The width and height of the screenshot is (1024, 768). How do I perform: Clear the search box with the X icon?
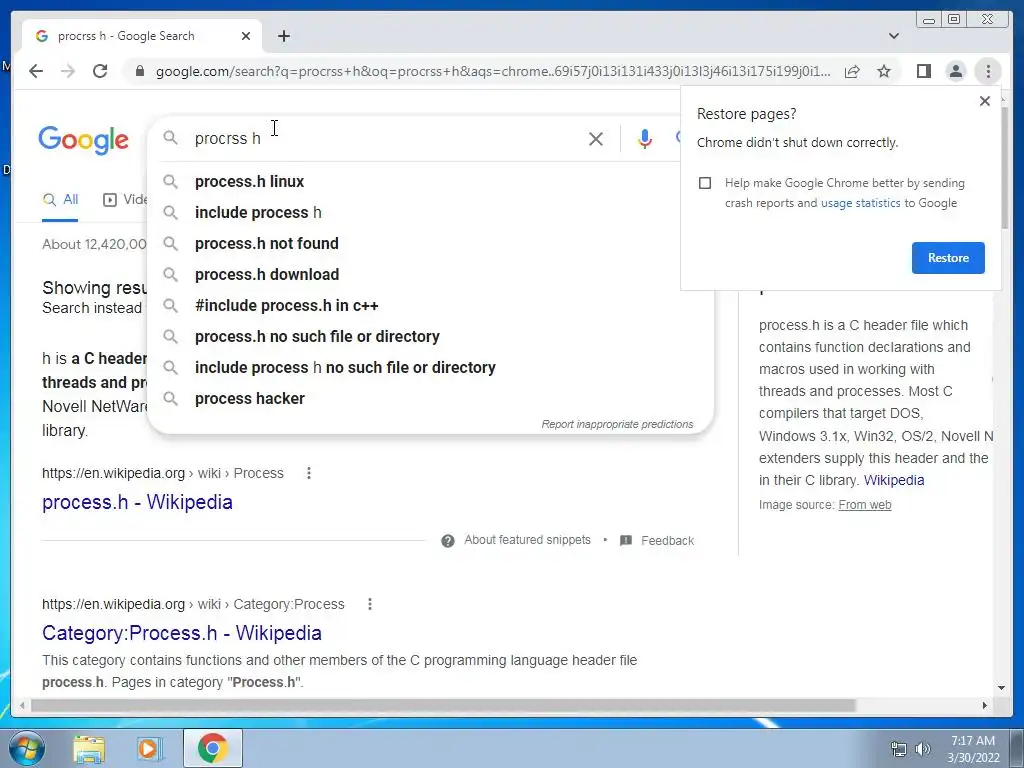[596, 138]
